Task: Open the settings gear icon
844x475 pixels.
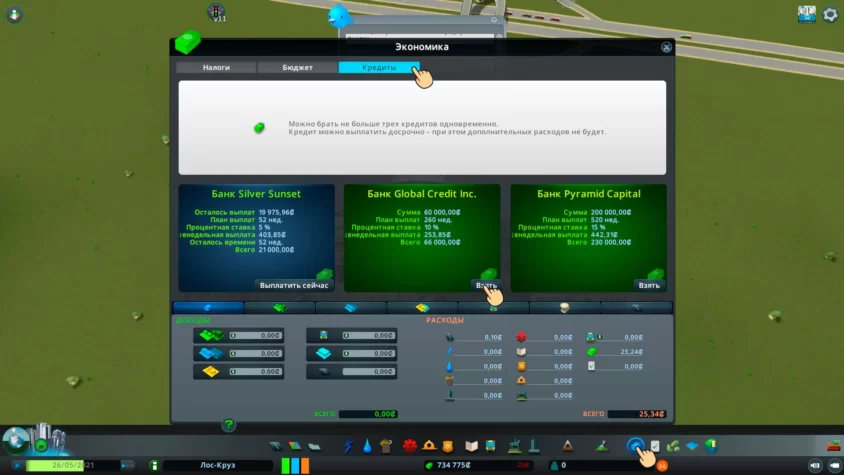Action: [830, 15]
